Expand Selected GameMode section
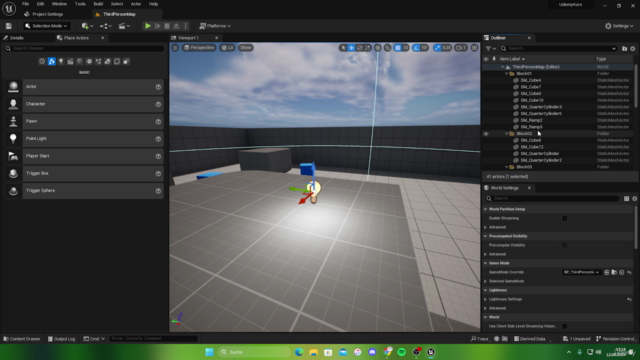The image size is (640, 360). point(486,281)
